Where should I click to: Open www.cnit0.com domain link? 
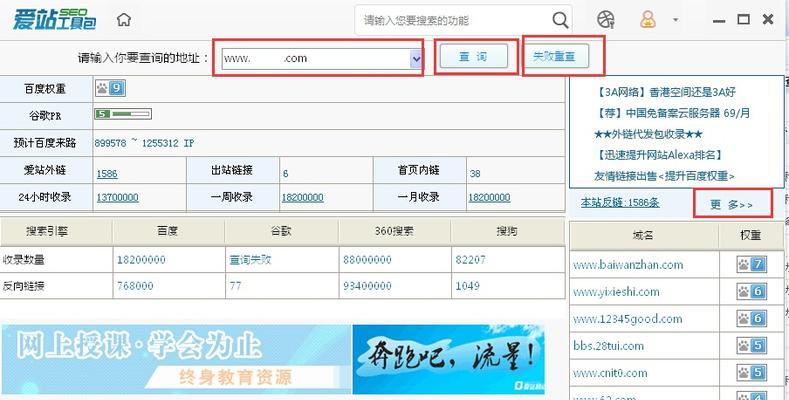[610, 373]
